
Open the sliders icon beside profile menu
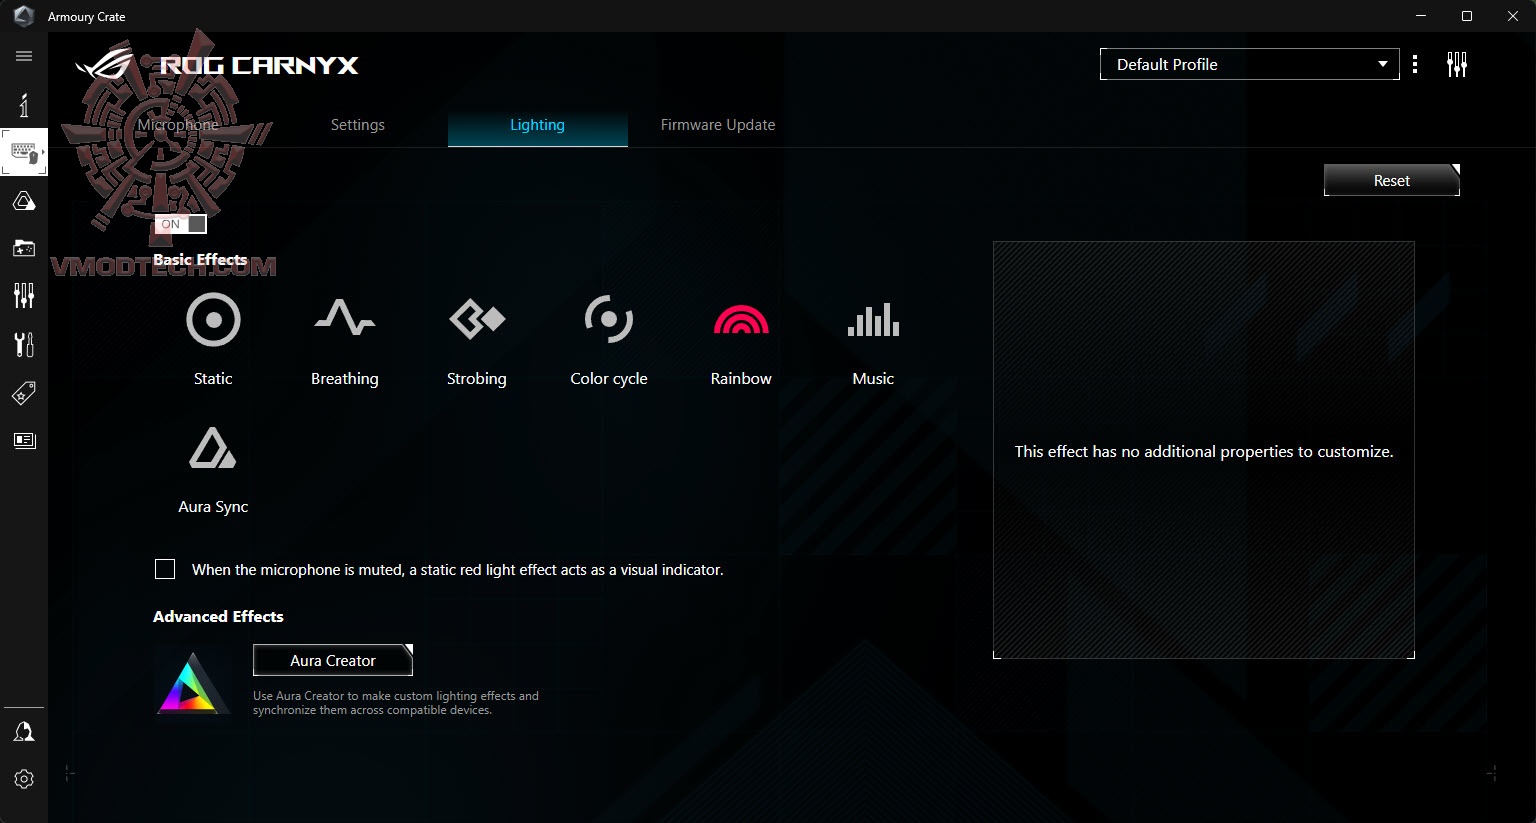pyautogui.click(x=1457, y=64)
